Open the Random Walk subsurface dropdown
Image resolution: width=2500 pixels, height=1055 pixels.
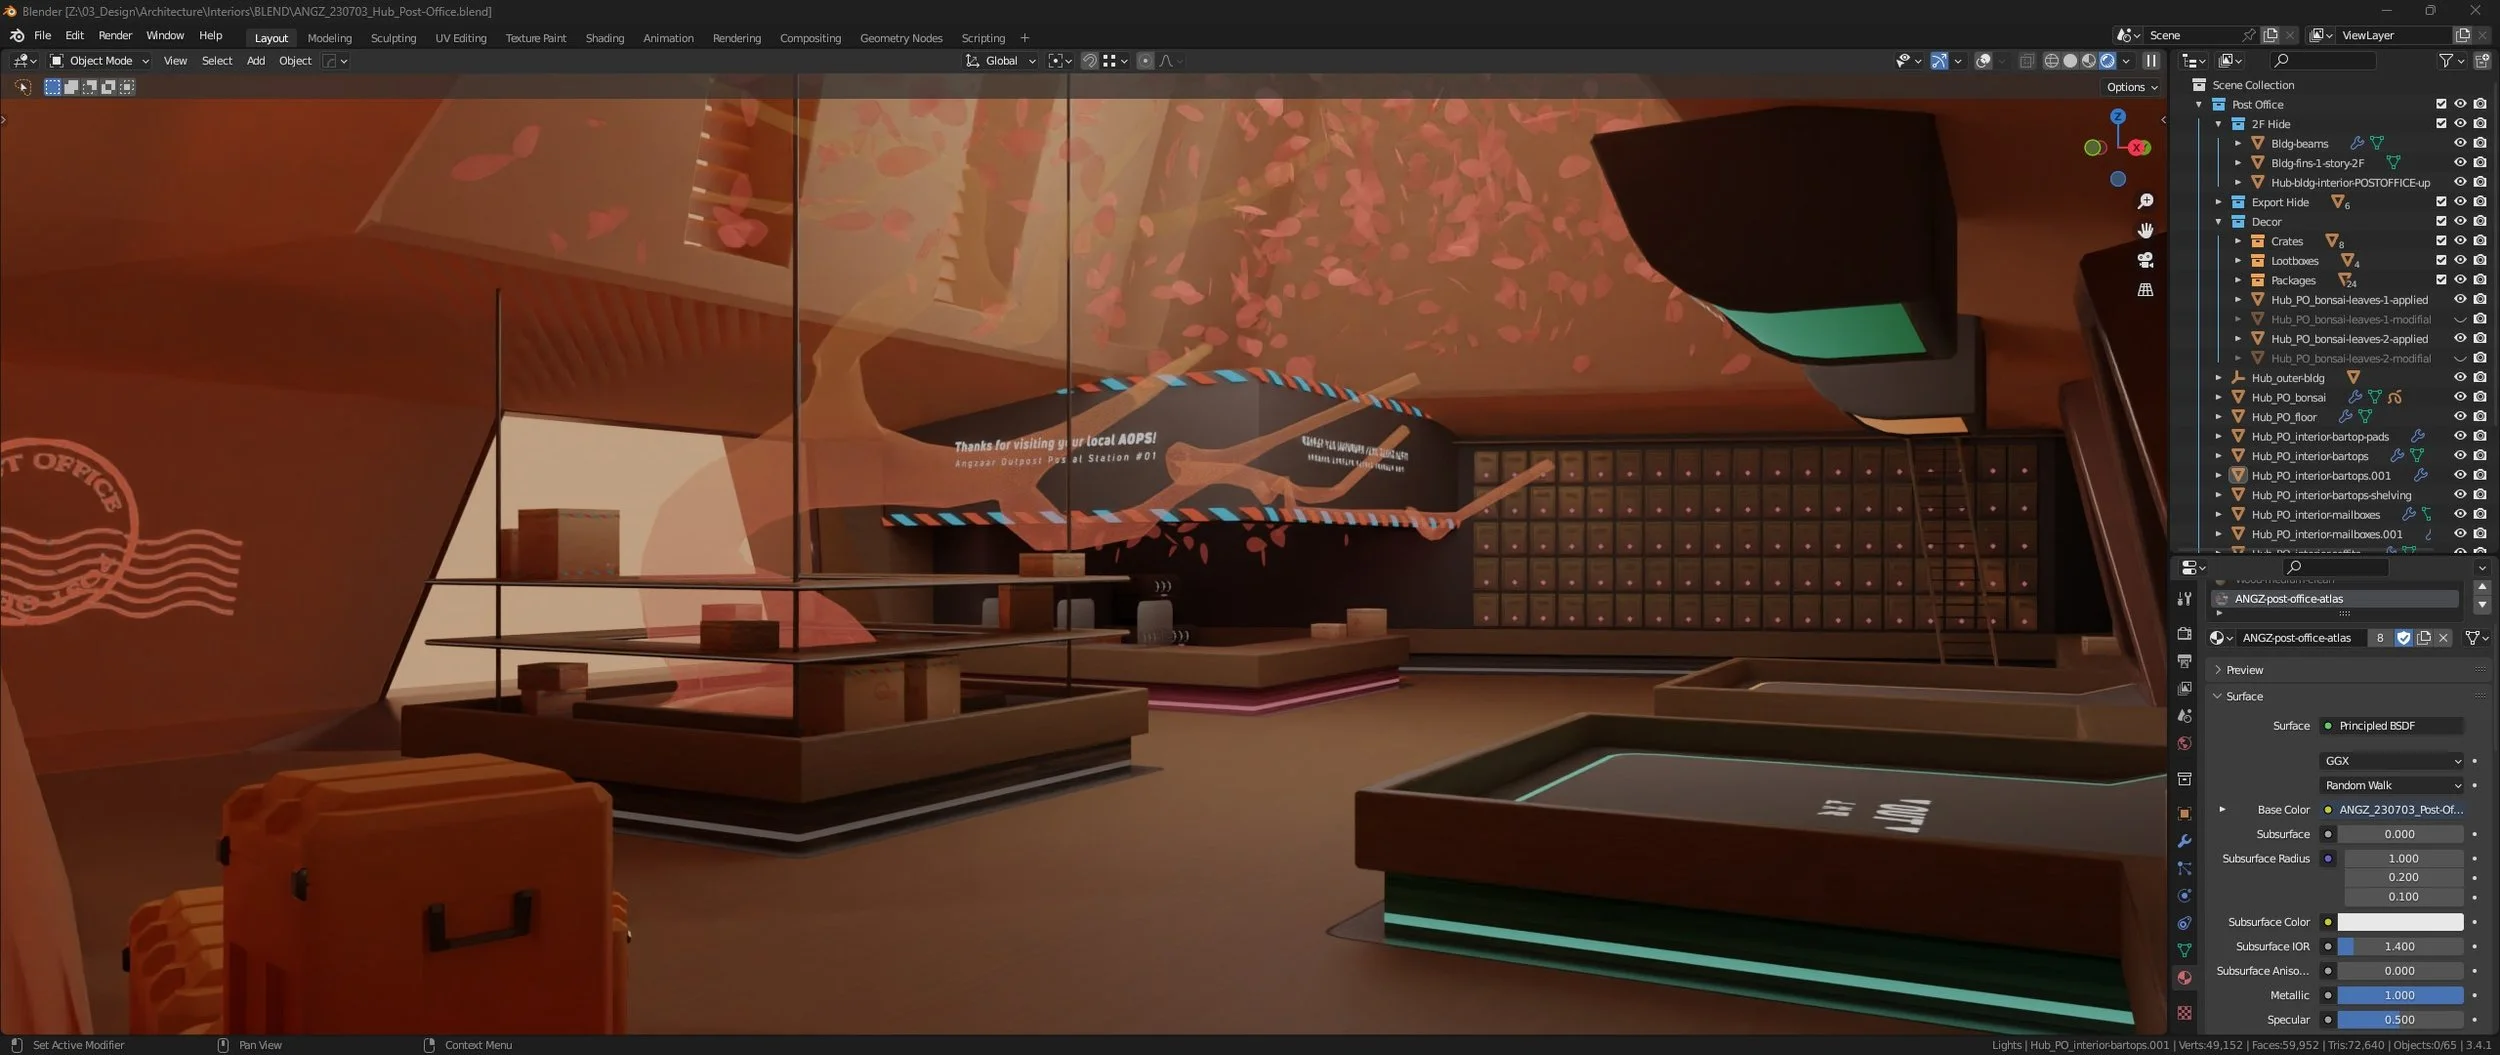pyautogui.click(x=2391, y=785)
